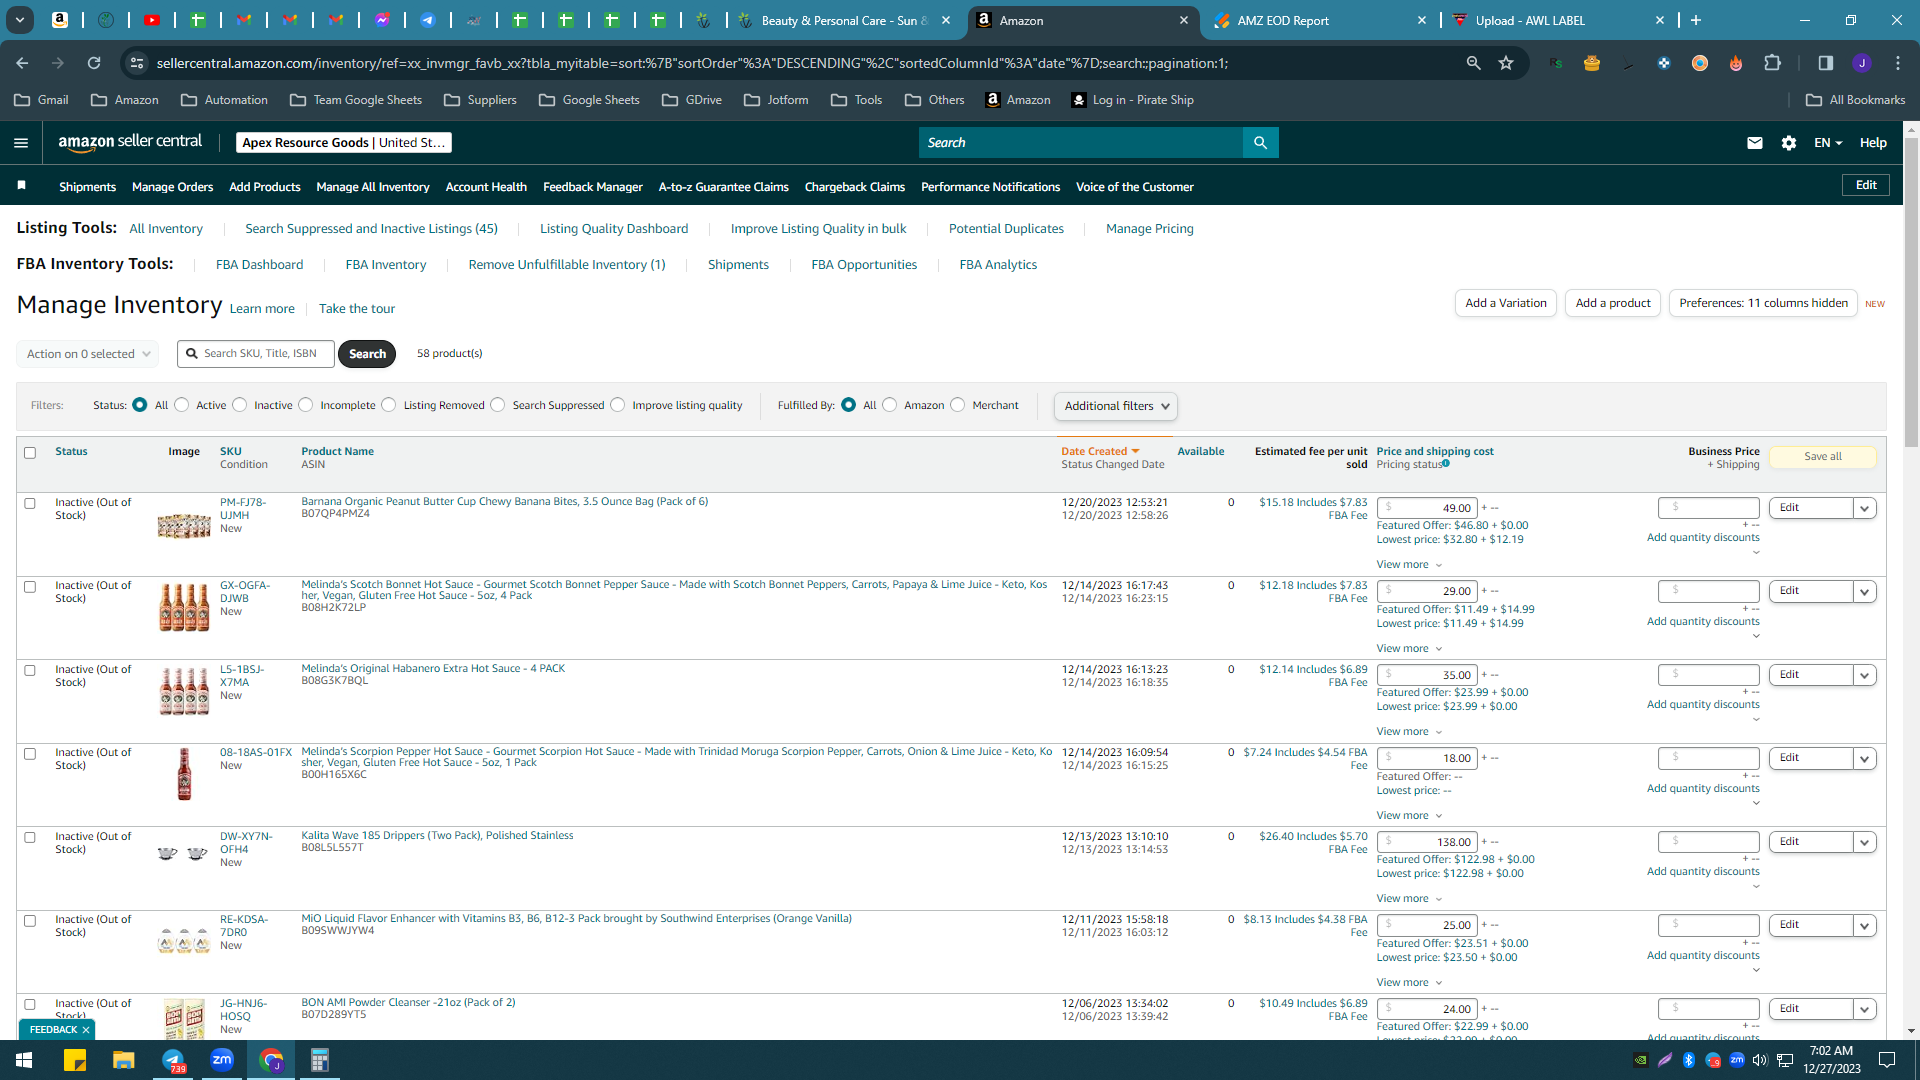This screenshot has width=1920, height=1080.
Task: Click the search magnifier button in header
Action: (1260, 143)
